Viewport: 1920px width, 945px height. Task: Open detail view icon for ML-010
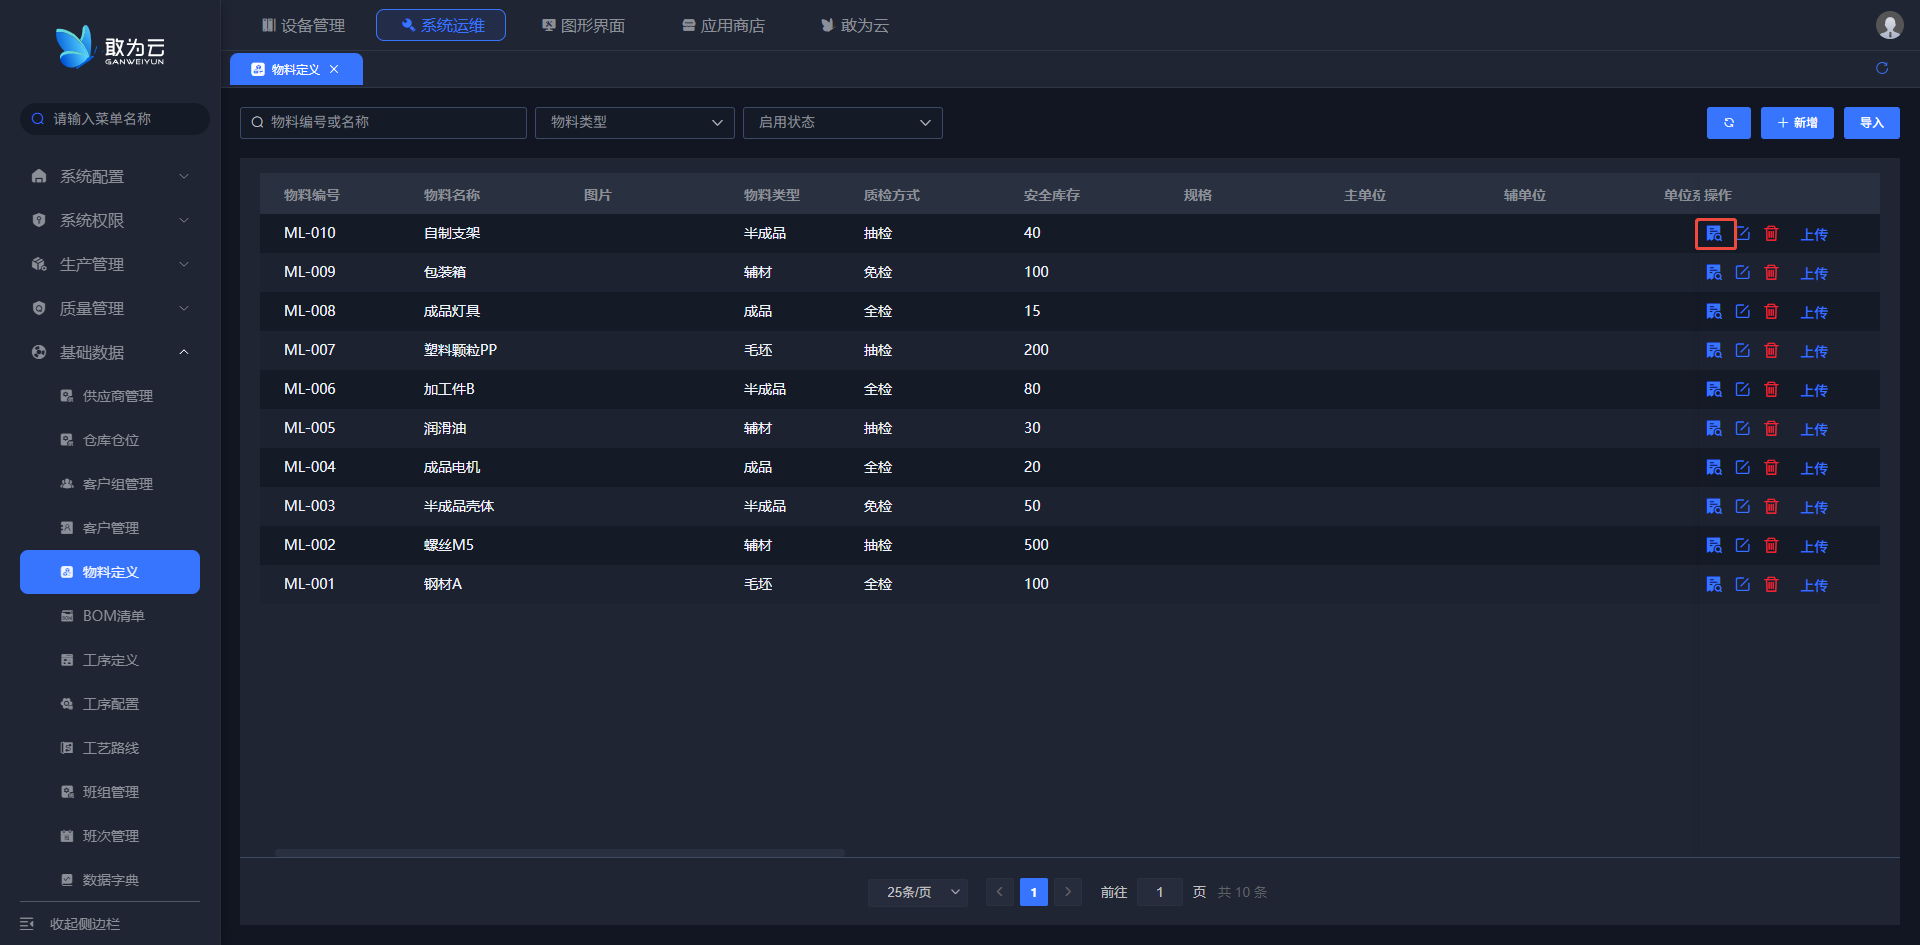coord(1714,234)
